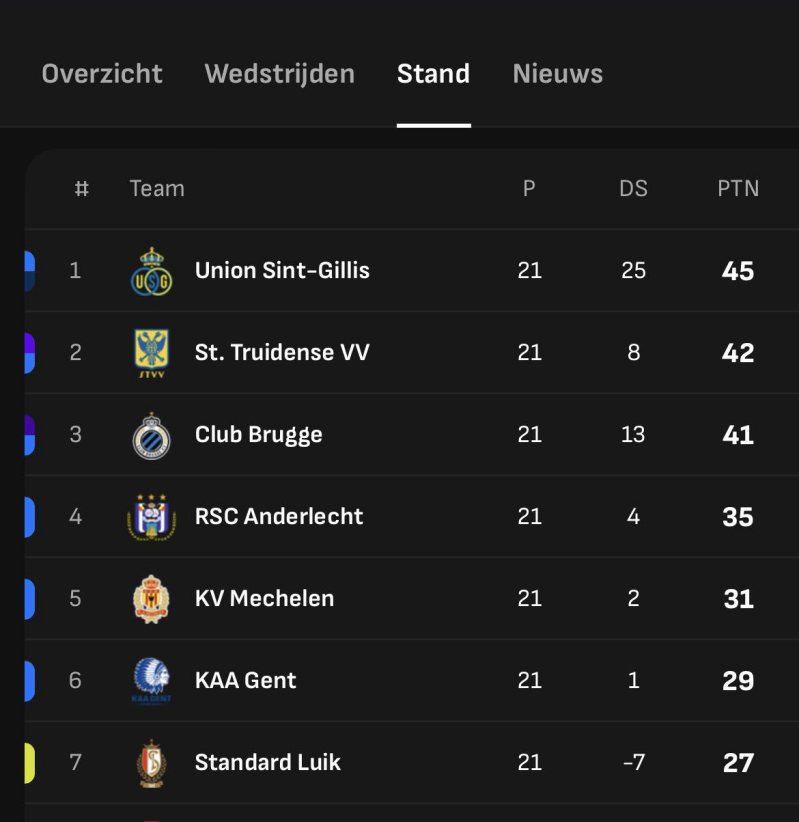The height and width of the screenshot is (822, 799).
Task: Click the DS column header
Action: click(633, 189)
